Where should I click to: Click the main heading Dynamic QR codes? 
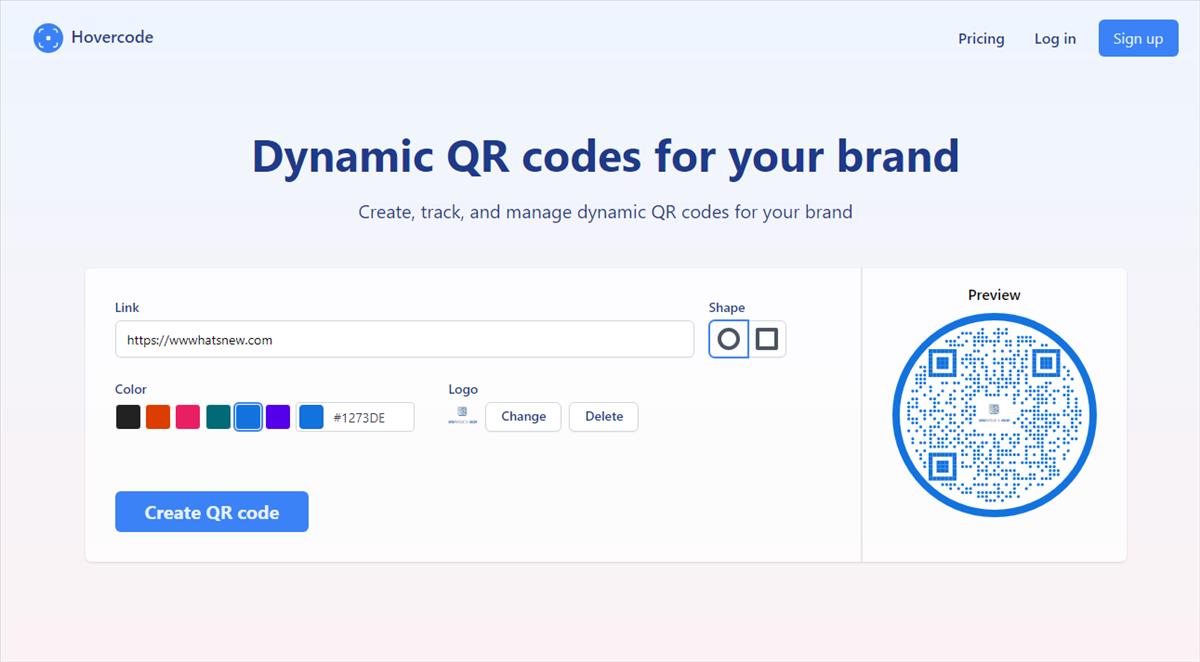605,156
